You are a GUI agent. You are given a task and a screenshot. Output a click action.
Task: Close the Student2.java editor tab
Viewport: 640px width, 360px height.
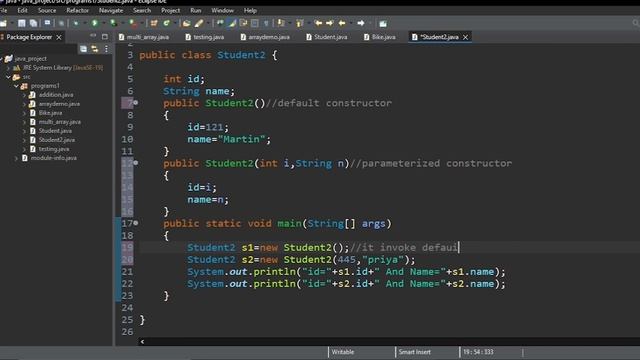(465, 37)
